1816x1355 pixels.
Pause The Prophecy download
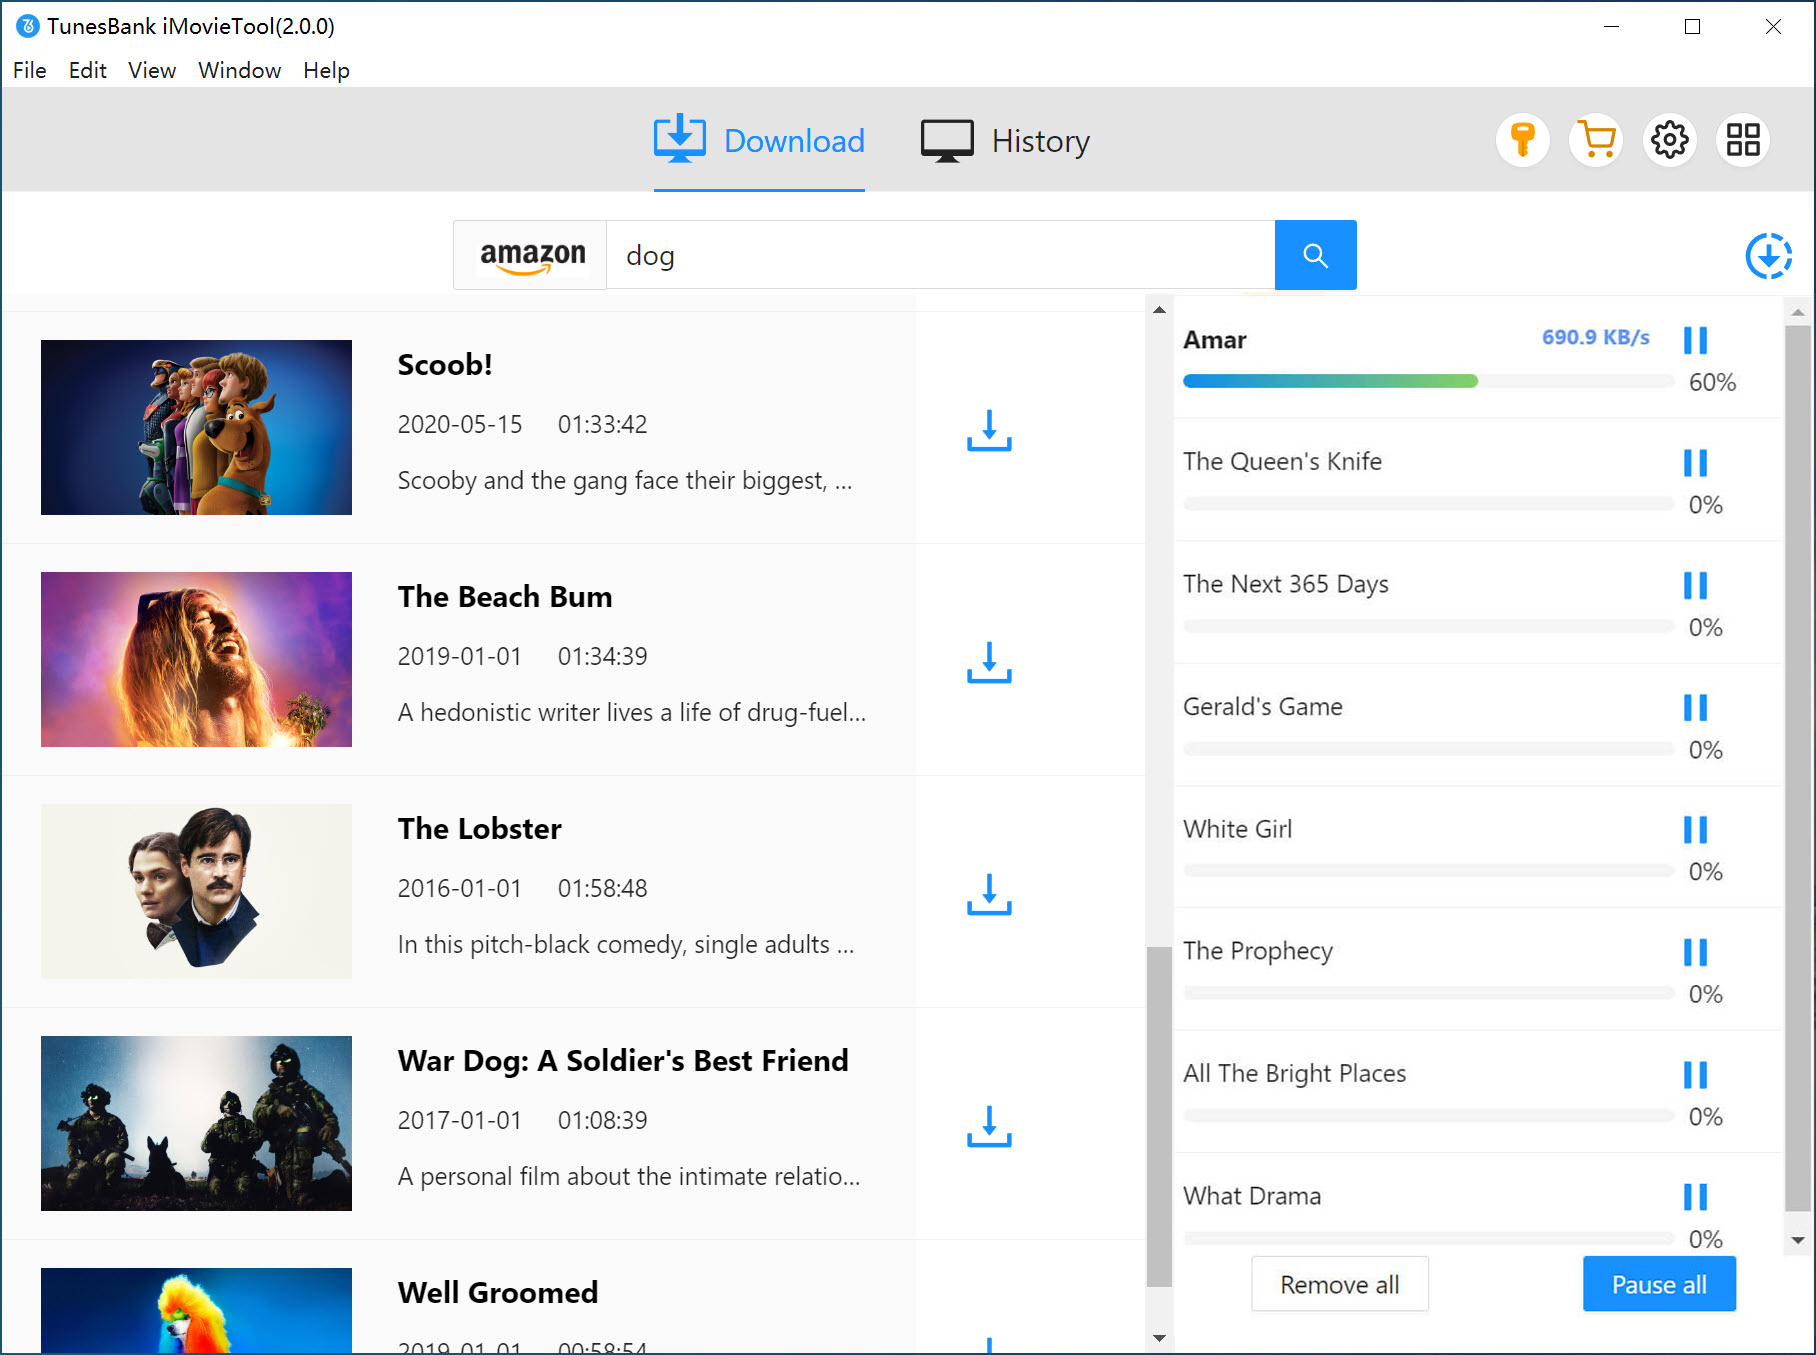tap(1695, 952)
